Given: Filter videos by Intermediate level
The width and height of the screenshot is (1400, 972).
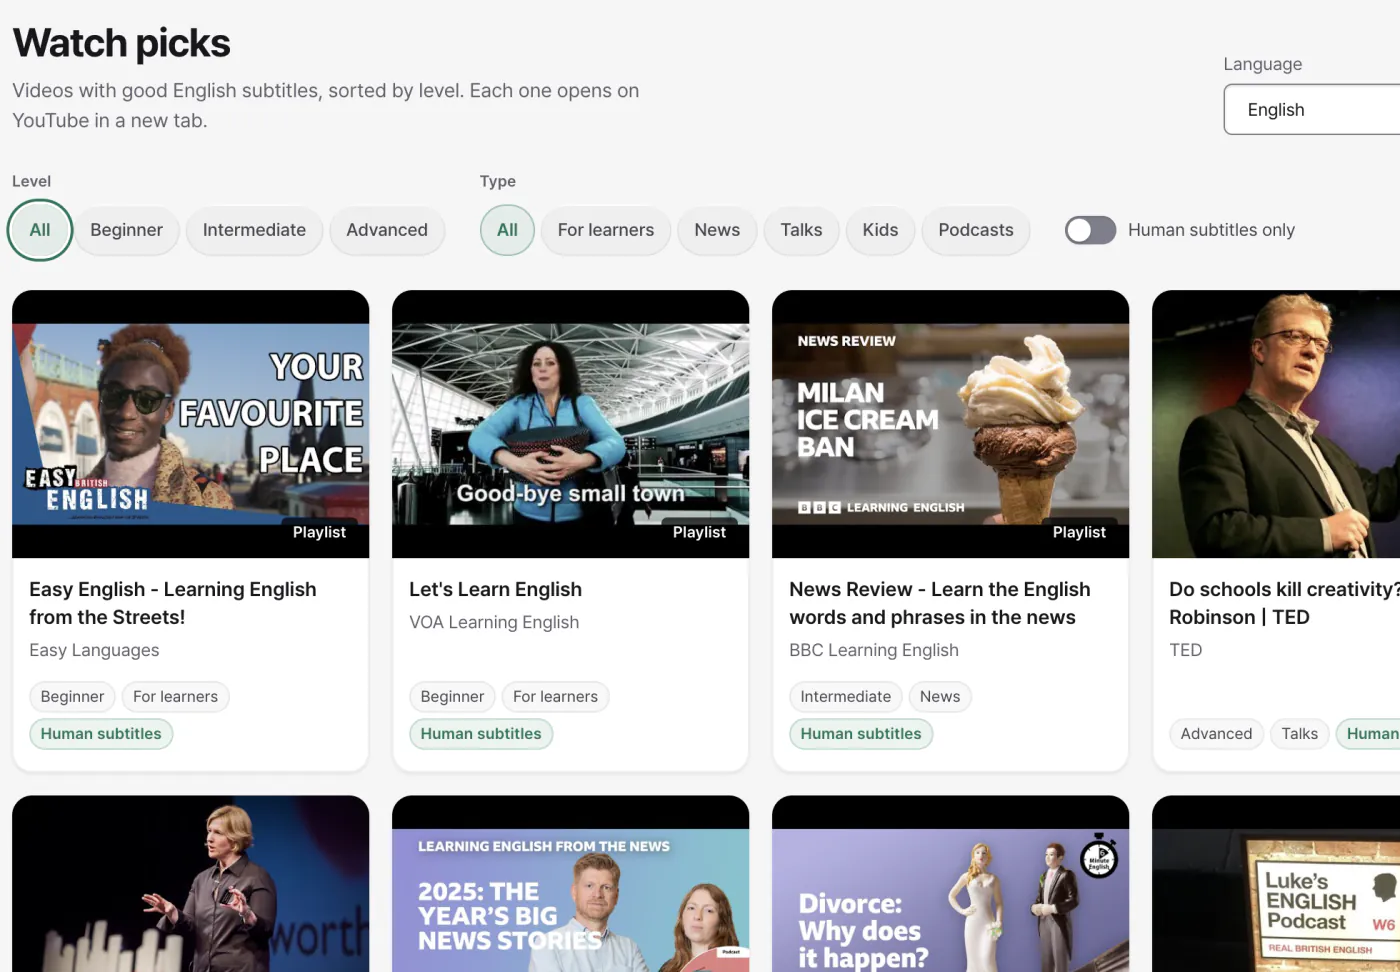Looking at the screenshot, I should (x=254, y=230).
